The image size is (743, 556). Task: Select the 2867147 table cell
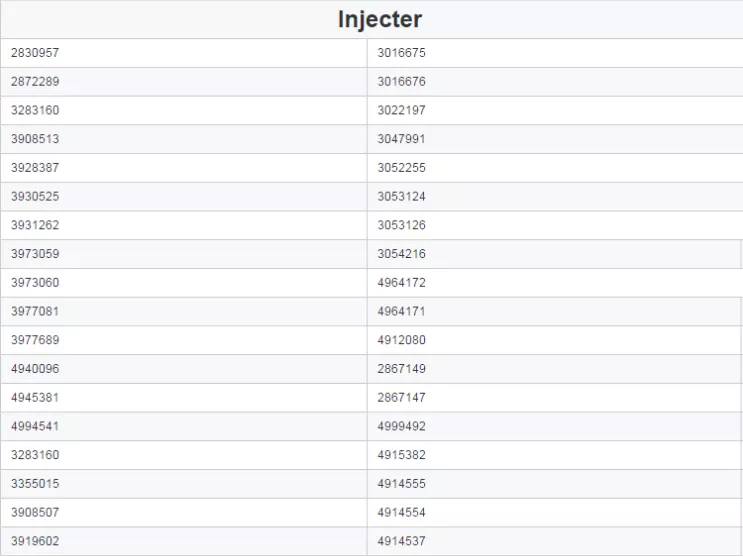tap(555, 398)
